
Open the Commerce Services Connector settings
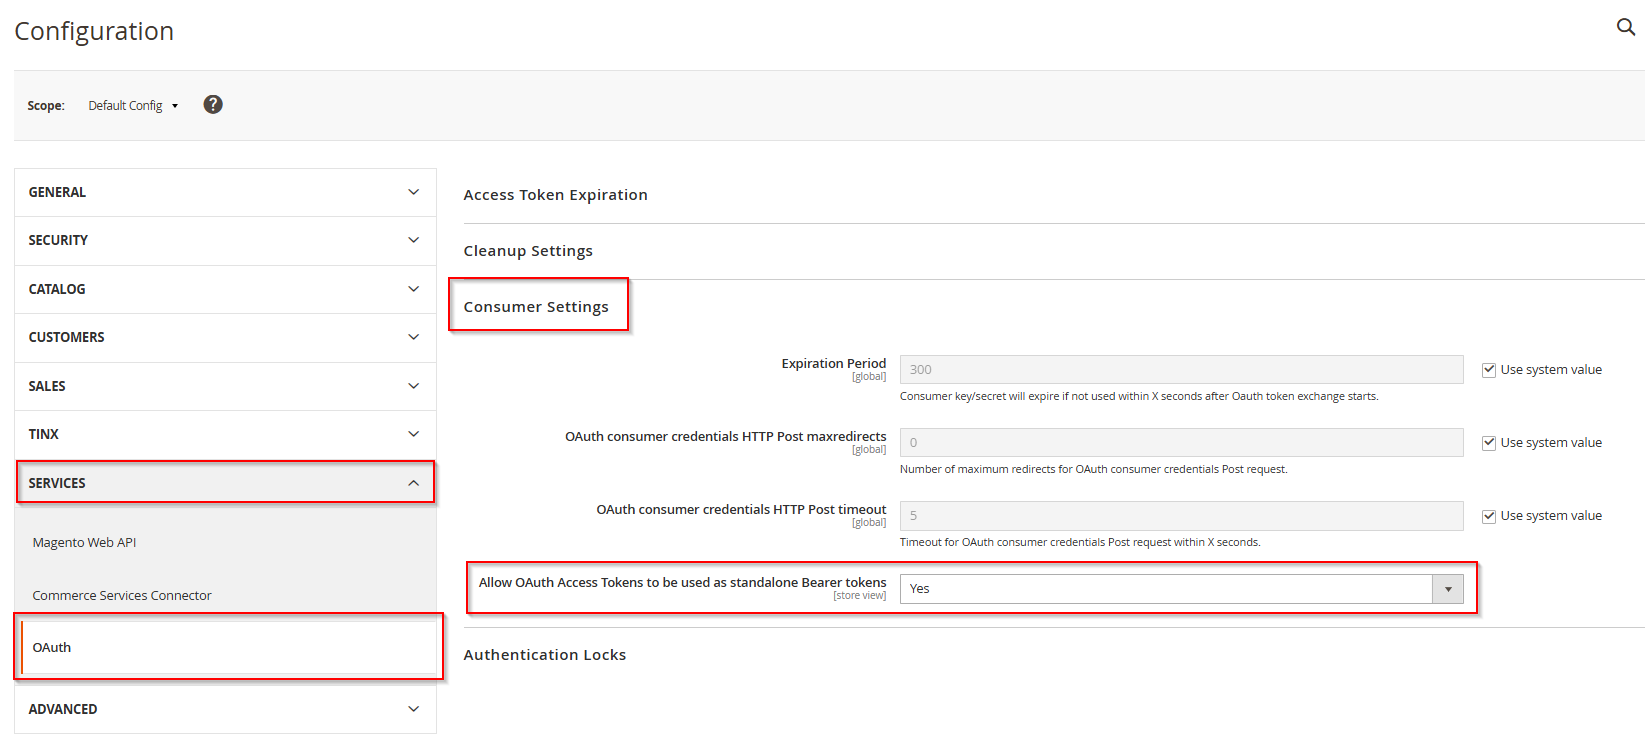(122, 595)
